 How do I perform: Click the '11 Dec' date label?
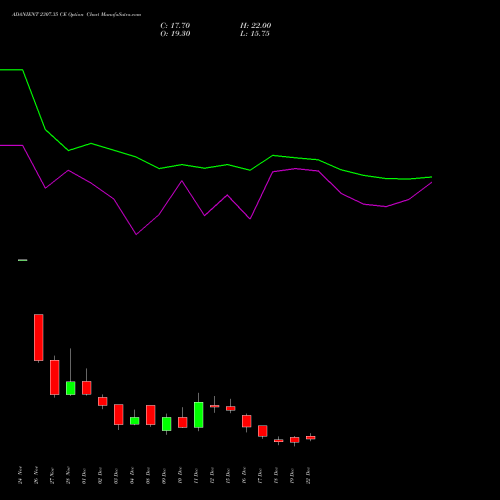point(196,475)
